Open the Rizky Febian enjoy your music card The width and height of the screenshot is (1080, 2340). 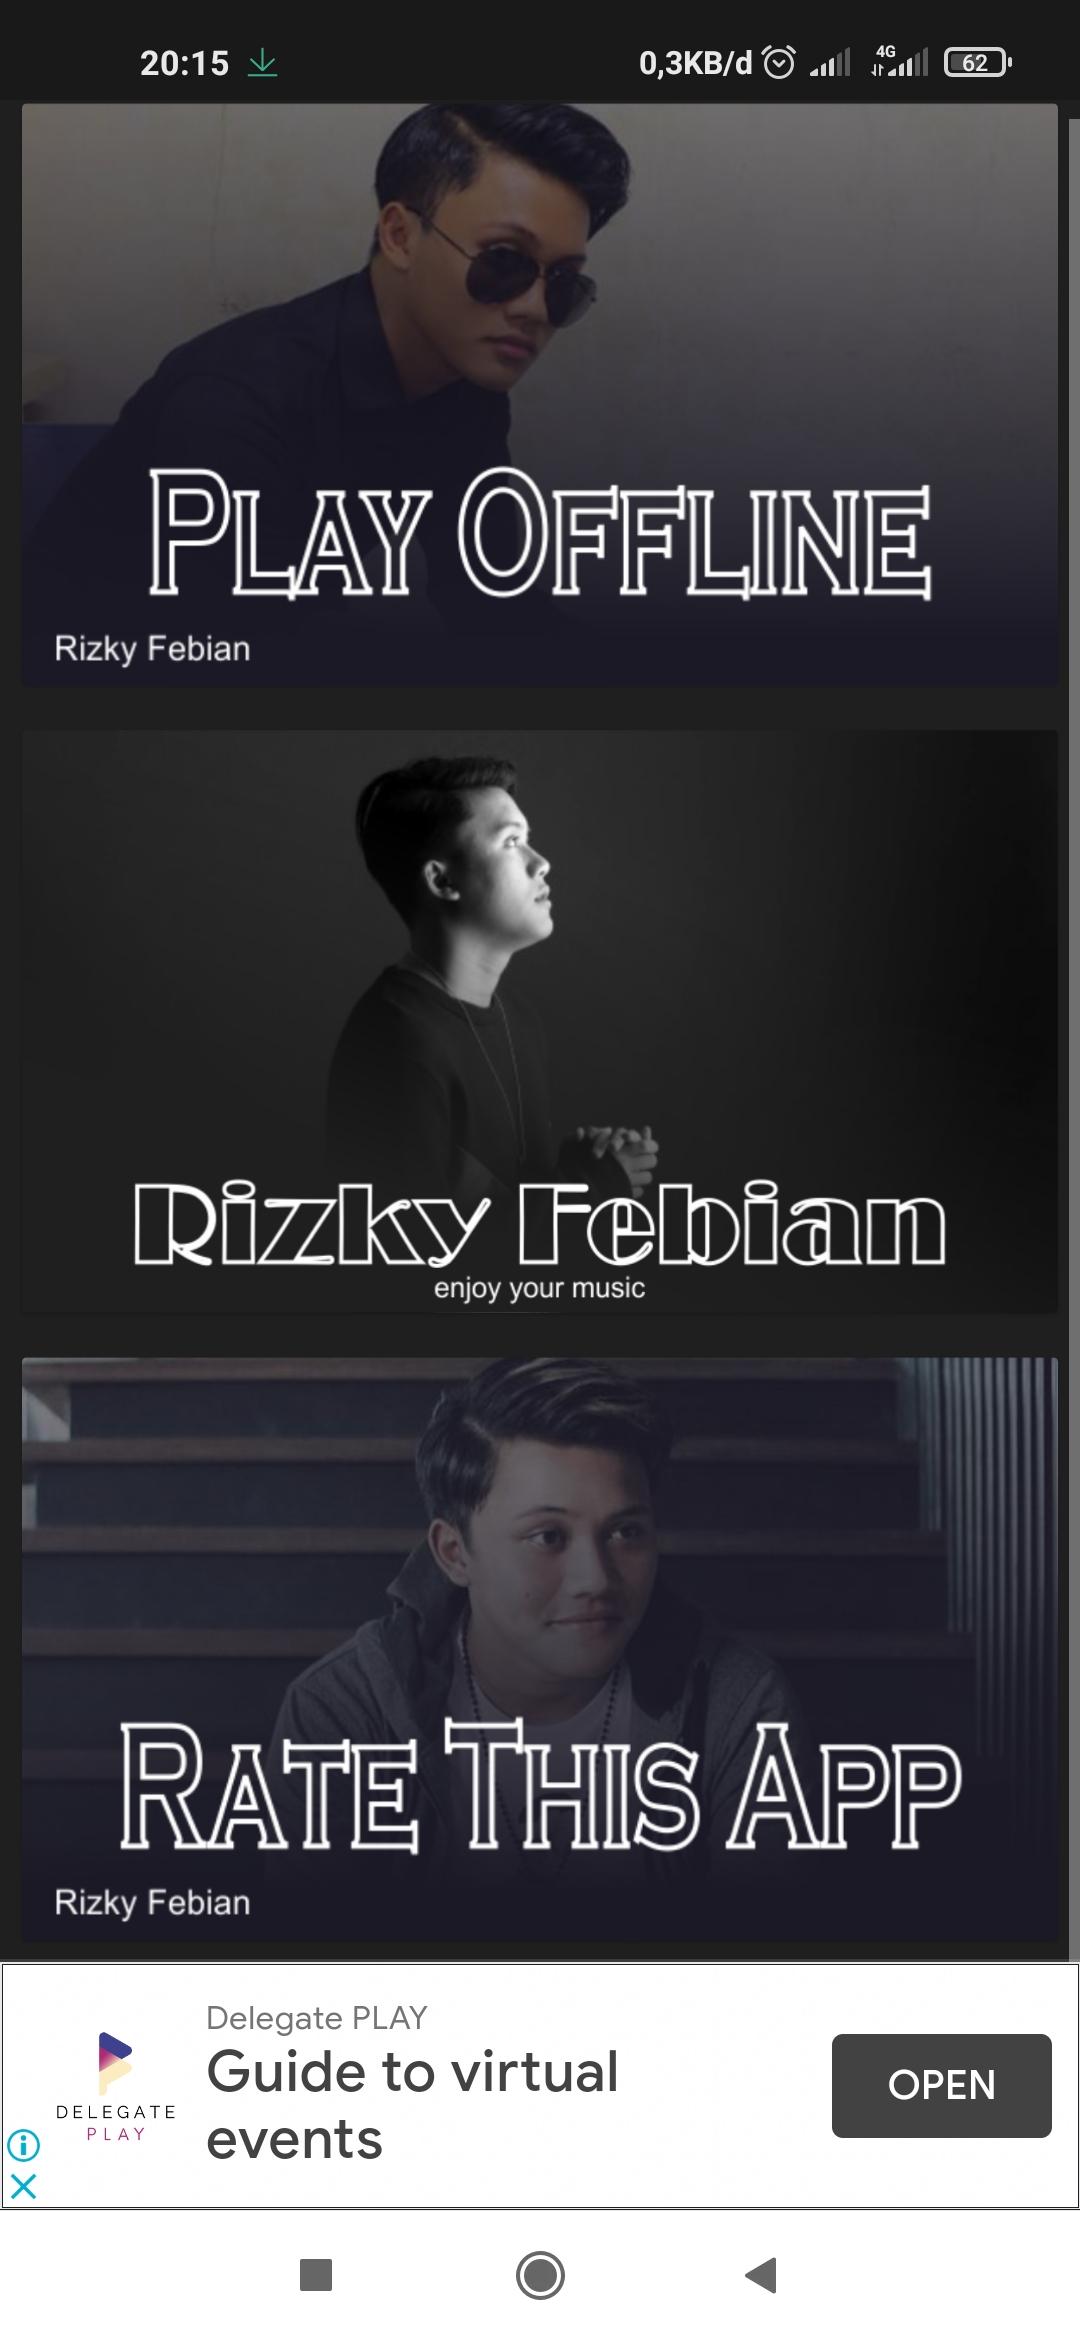540,1021
